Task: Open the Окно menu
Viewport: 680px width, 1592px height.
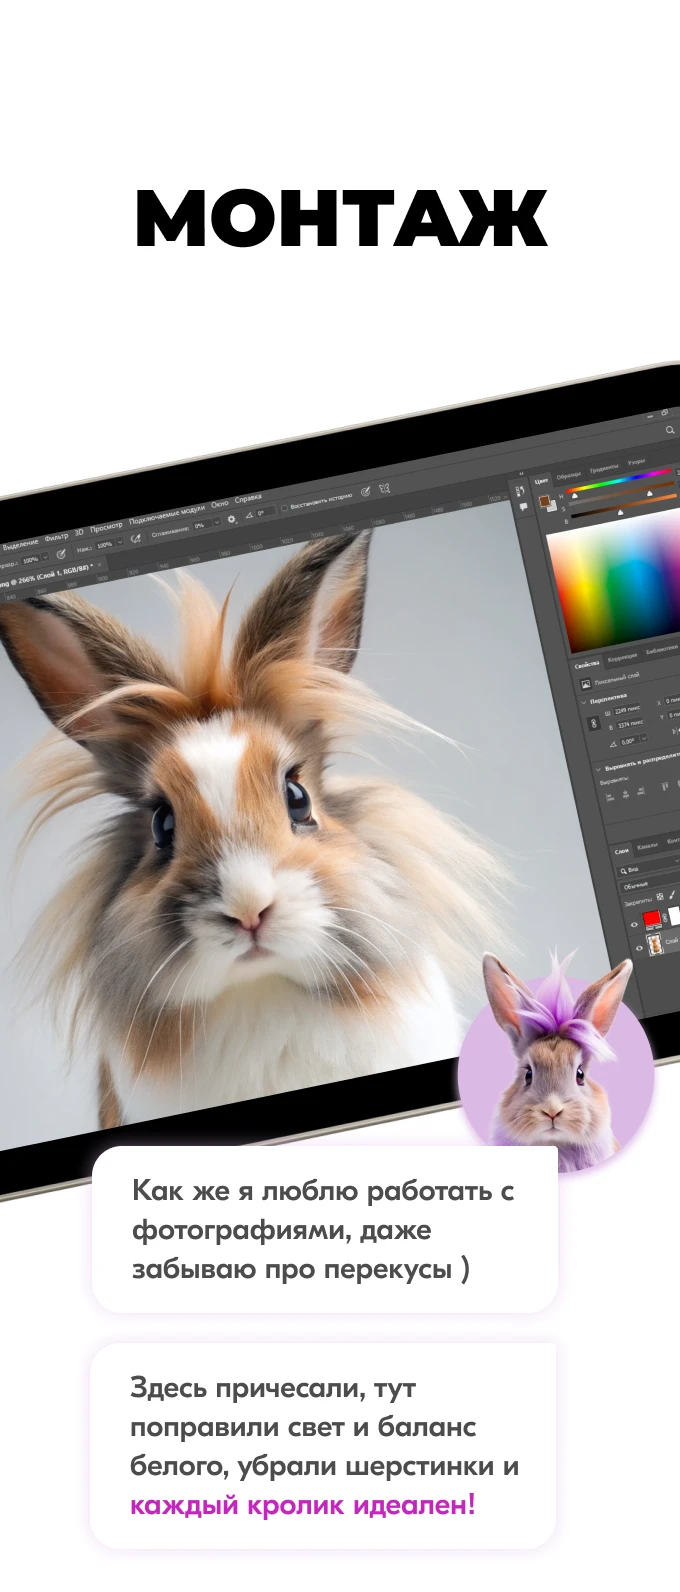Action: [x=219, y=503]
